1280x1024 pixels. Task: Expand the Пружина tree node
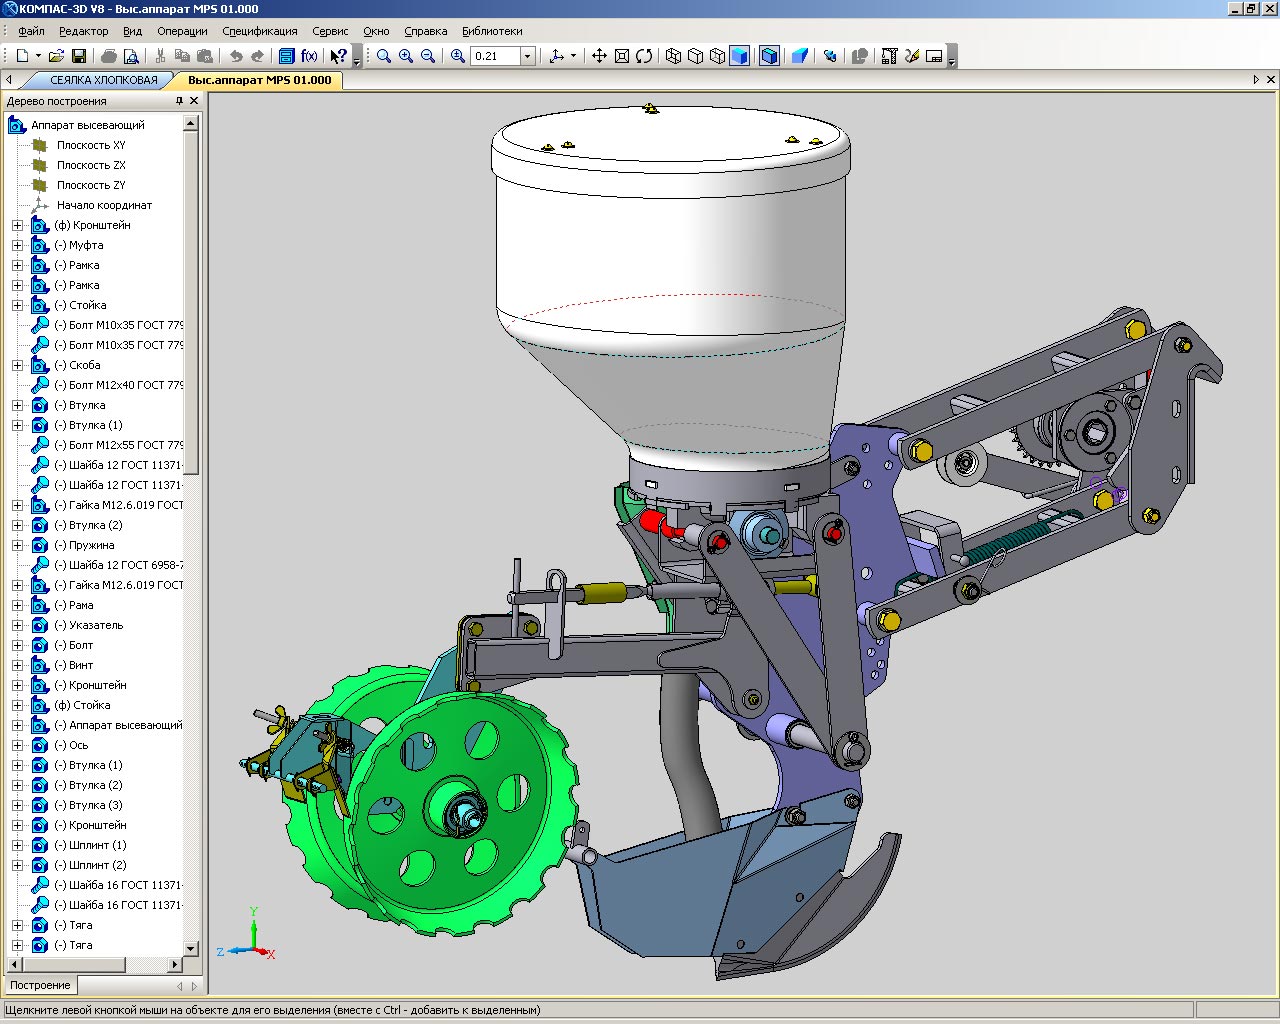(x=17, y=545)
